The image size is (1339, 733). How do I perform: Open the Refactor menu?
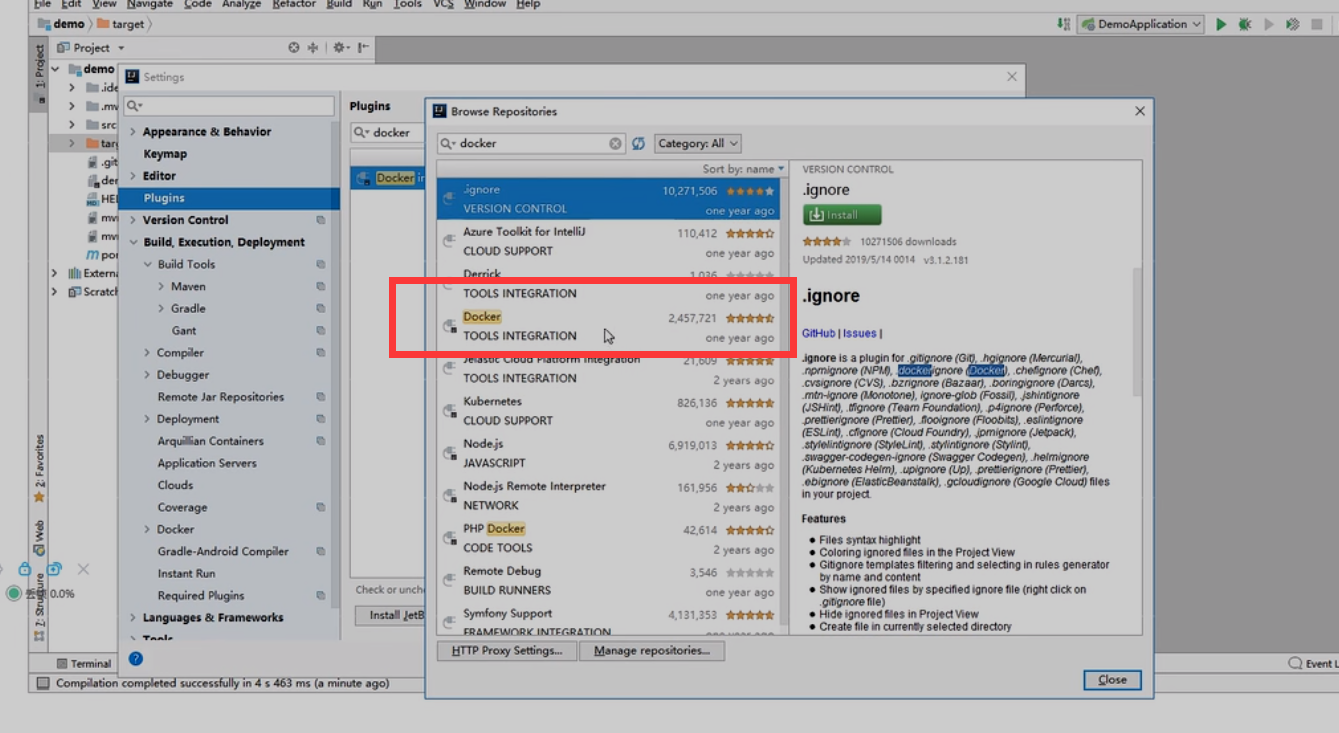click(294, 4)
